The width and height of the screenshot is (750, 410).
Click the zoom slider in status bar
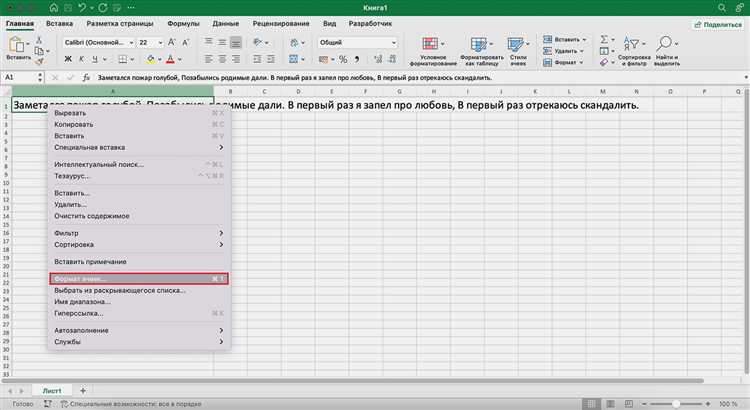[x=676, y=404]
